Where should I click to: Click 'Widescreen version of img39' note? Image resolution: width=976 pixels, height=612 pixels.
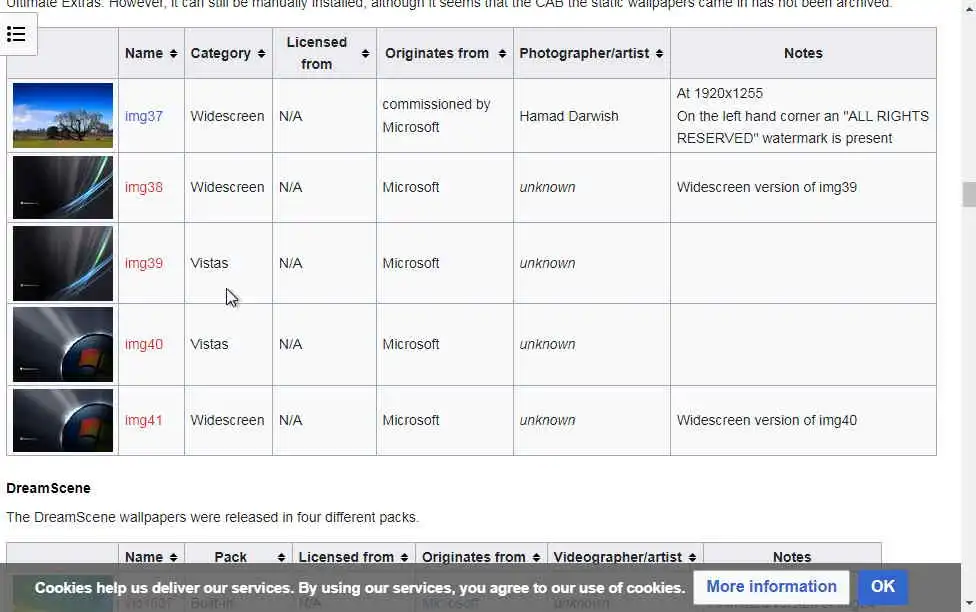coord(766,187)
